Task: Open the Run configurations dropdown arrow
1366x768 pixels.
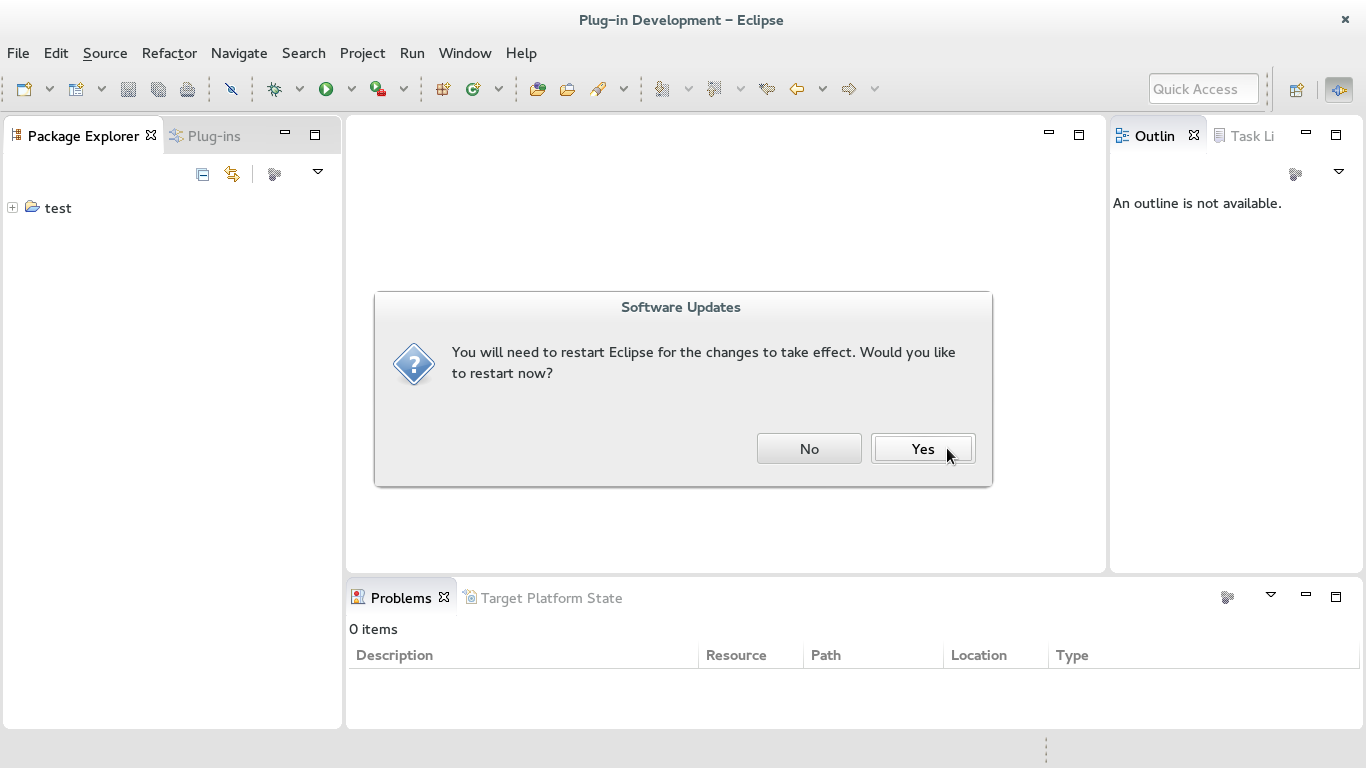Action: 351,89
